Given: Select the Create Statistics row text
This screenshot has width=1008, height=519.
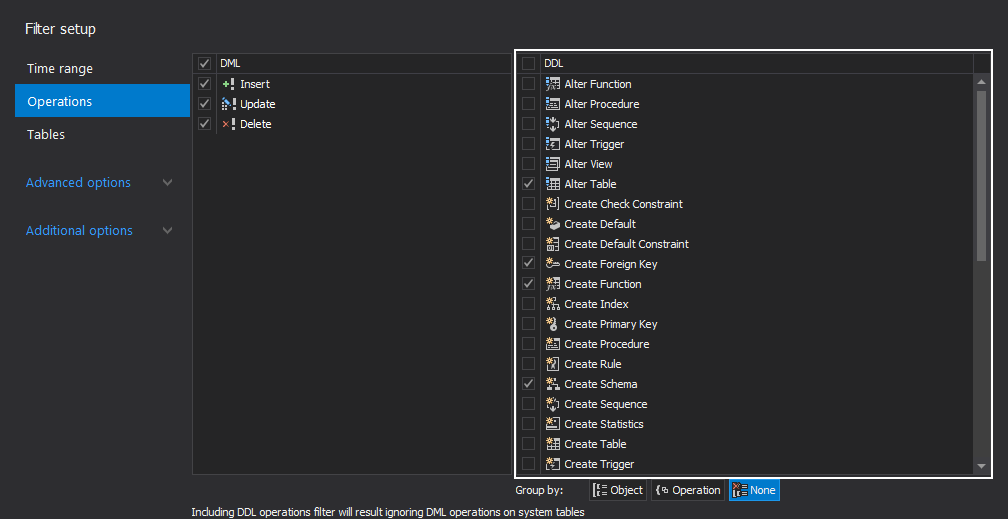Looking at the screenshot, I should (x=604, y=424).
